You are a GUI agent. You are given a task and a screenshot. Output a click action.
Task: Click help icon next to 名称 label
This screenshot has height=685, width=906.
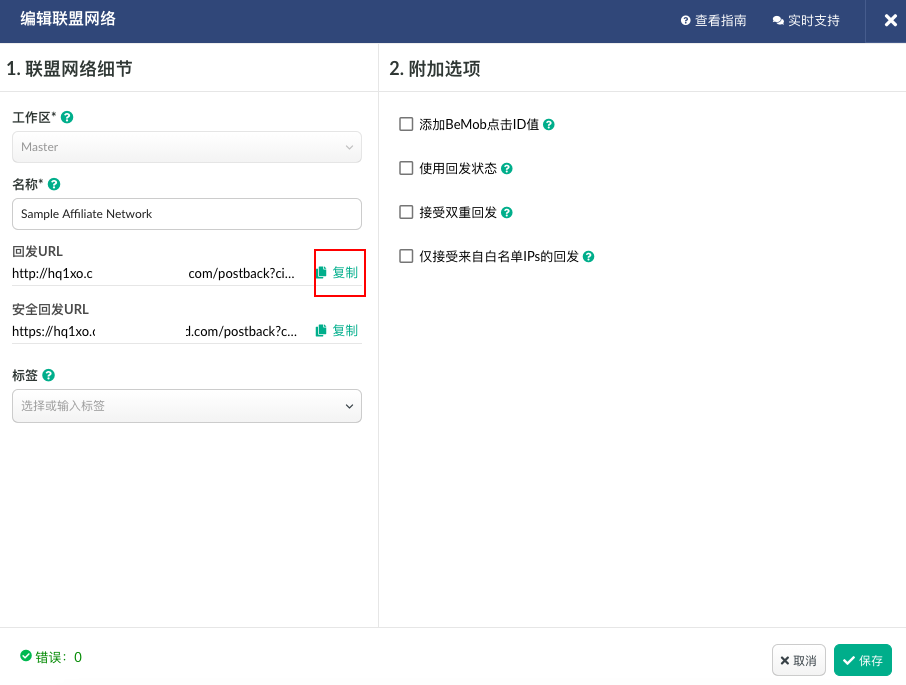point(54,184)
